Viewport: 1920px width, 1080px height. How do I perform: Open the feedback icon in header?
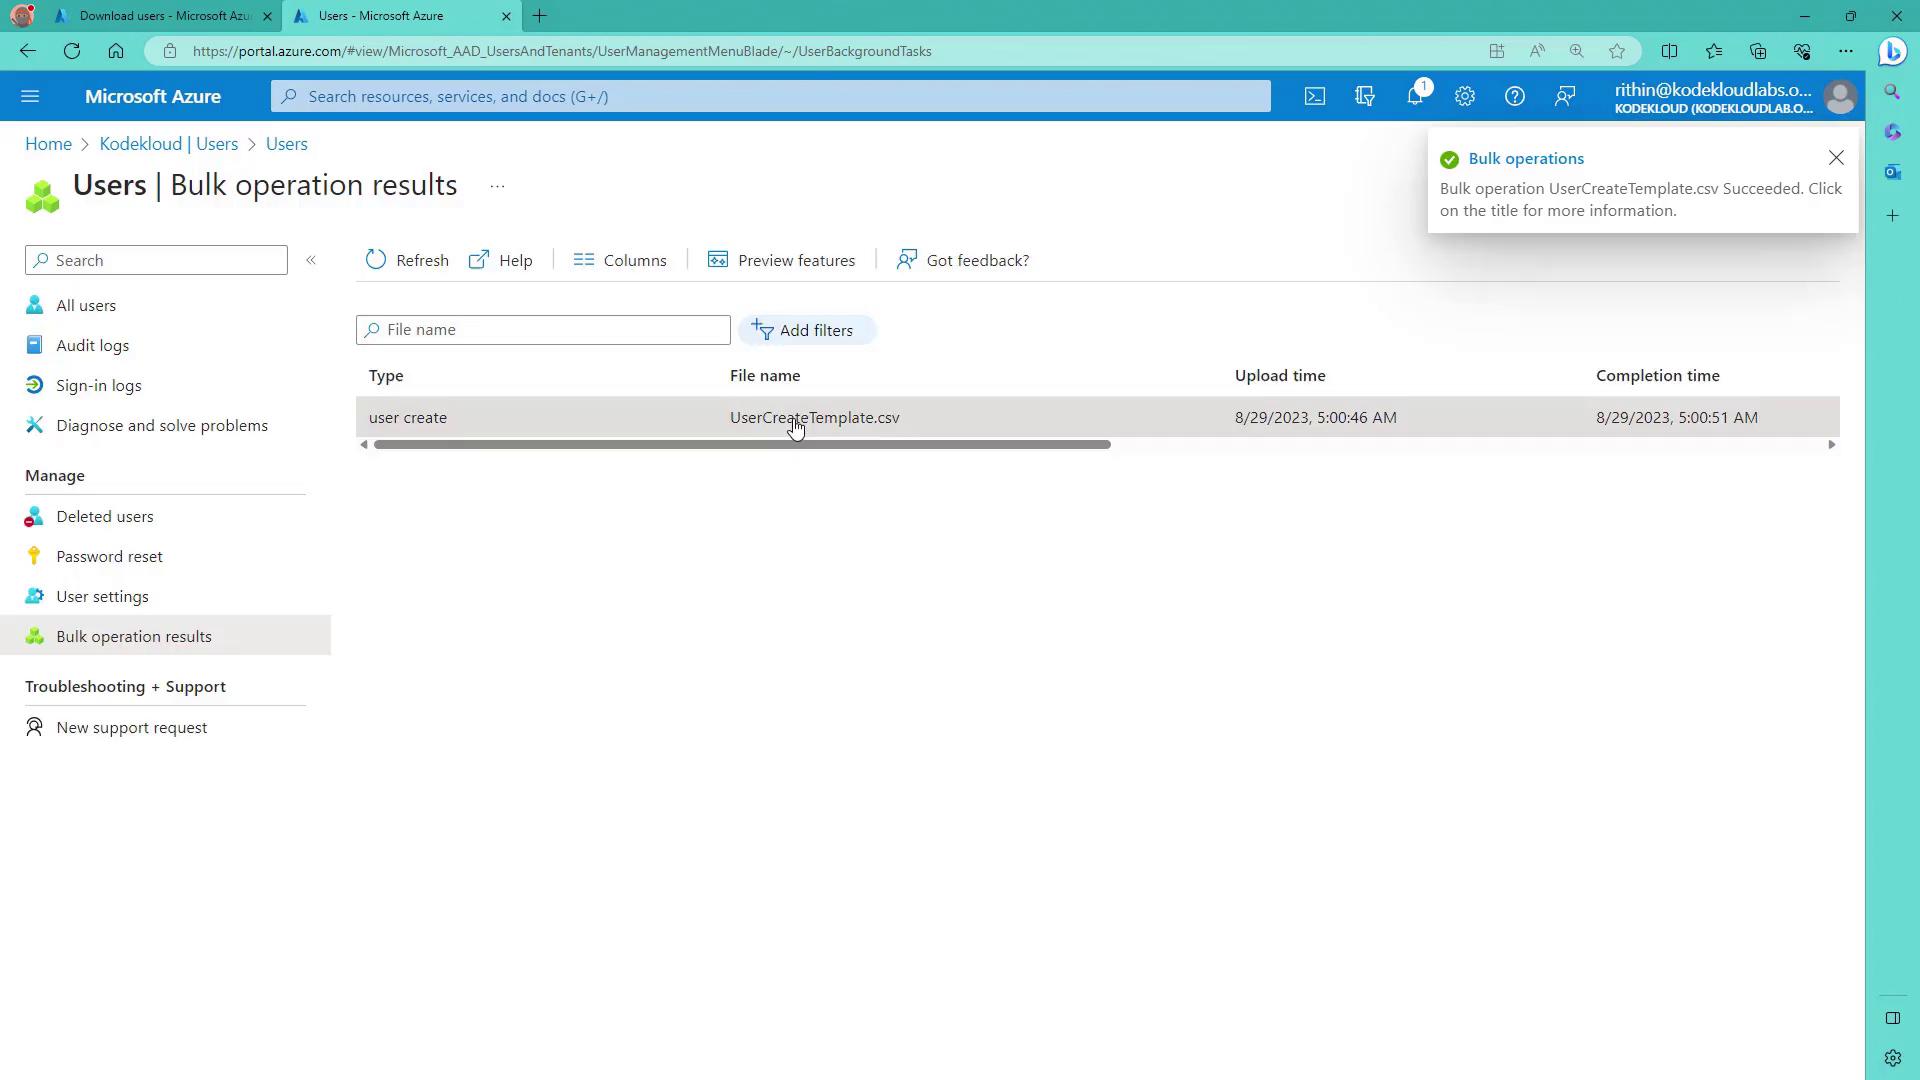(1564, 96)
